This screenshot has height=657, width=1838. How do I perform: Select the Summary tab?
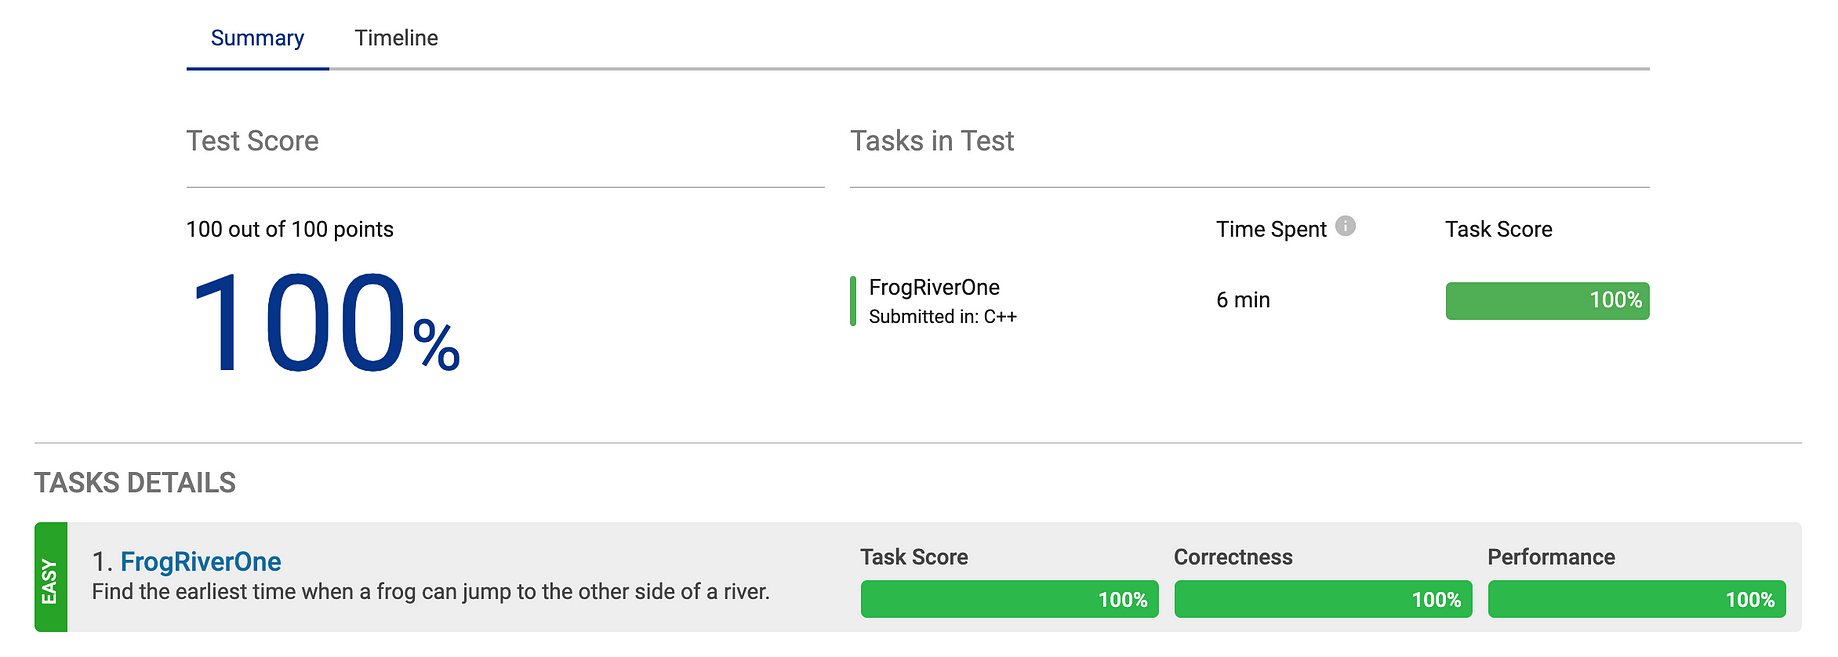click(257, 38)
